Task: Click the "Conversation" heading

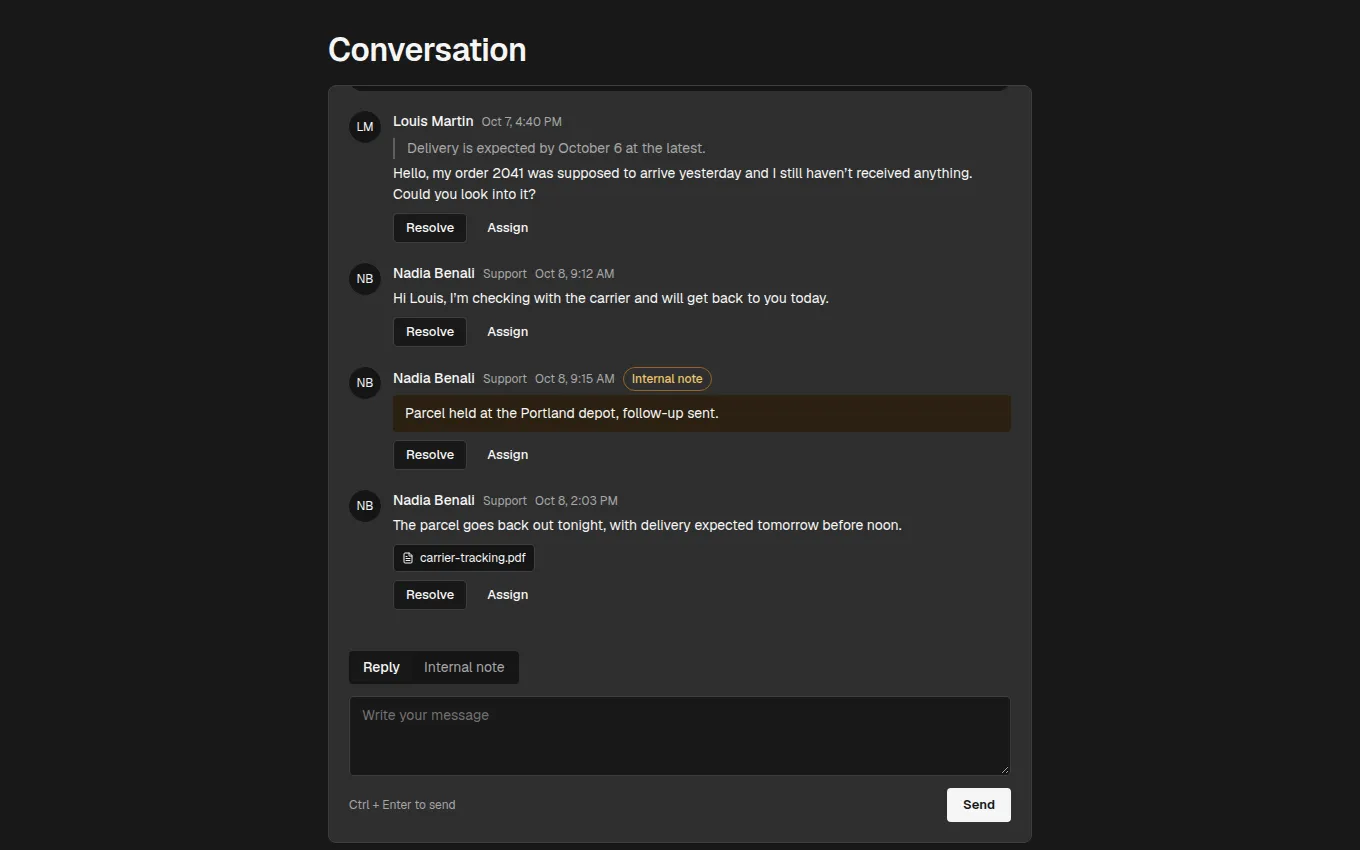Action: tap(427, 50)
